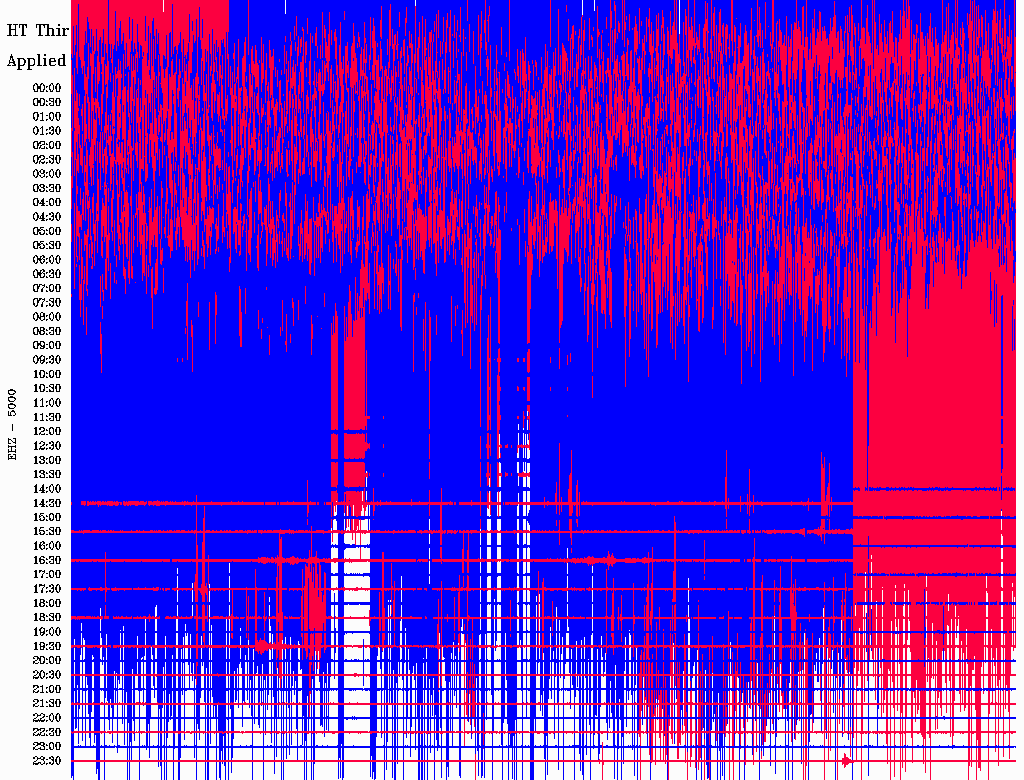
Task: Click the 00:30 time label
Action: (x=47, y=102)
